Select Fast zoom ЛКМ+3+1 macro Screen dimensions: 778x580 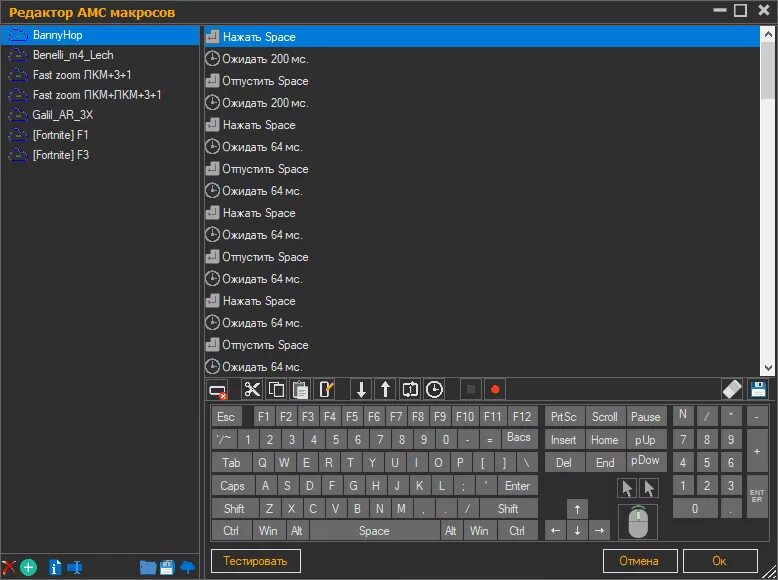pos(100,75)
